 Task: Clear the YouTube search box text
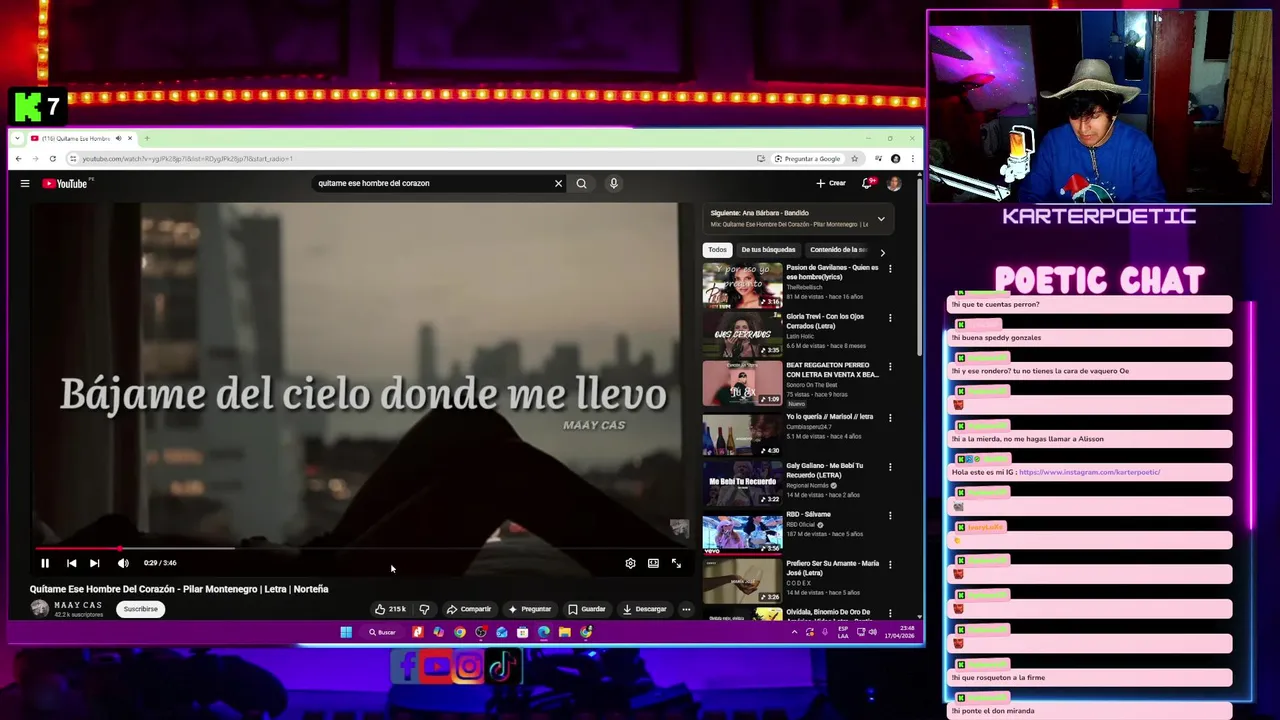click(558, 183)
